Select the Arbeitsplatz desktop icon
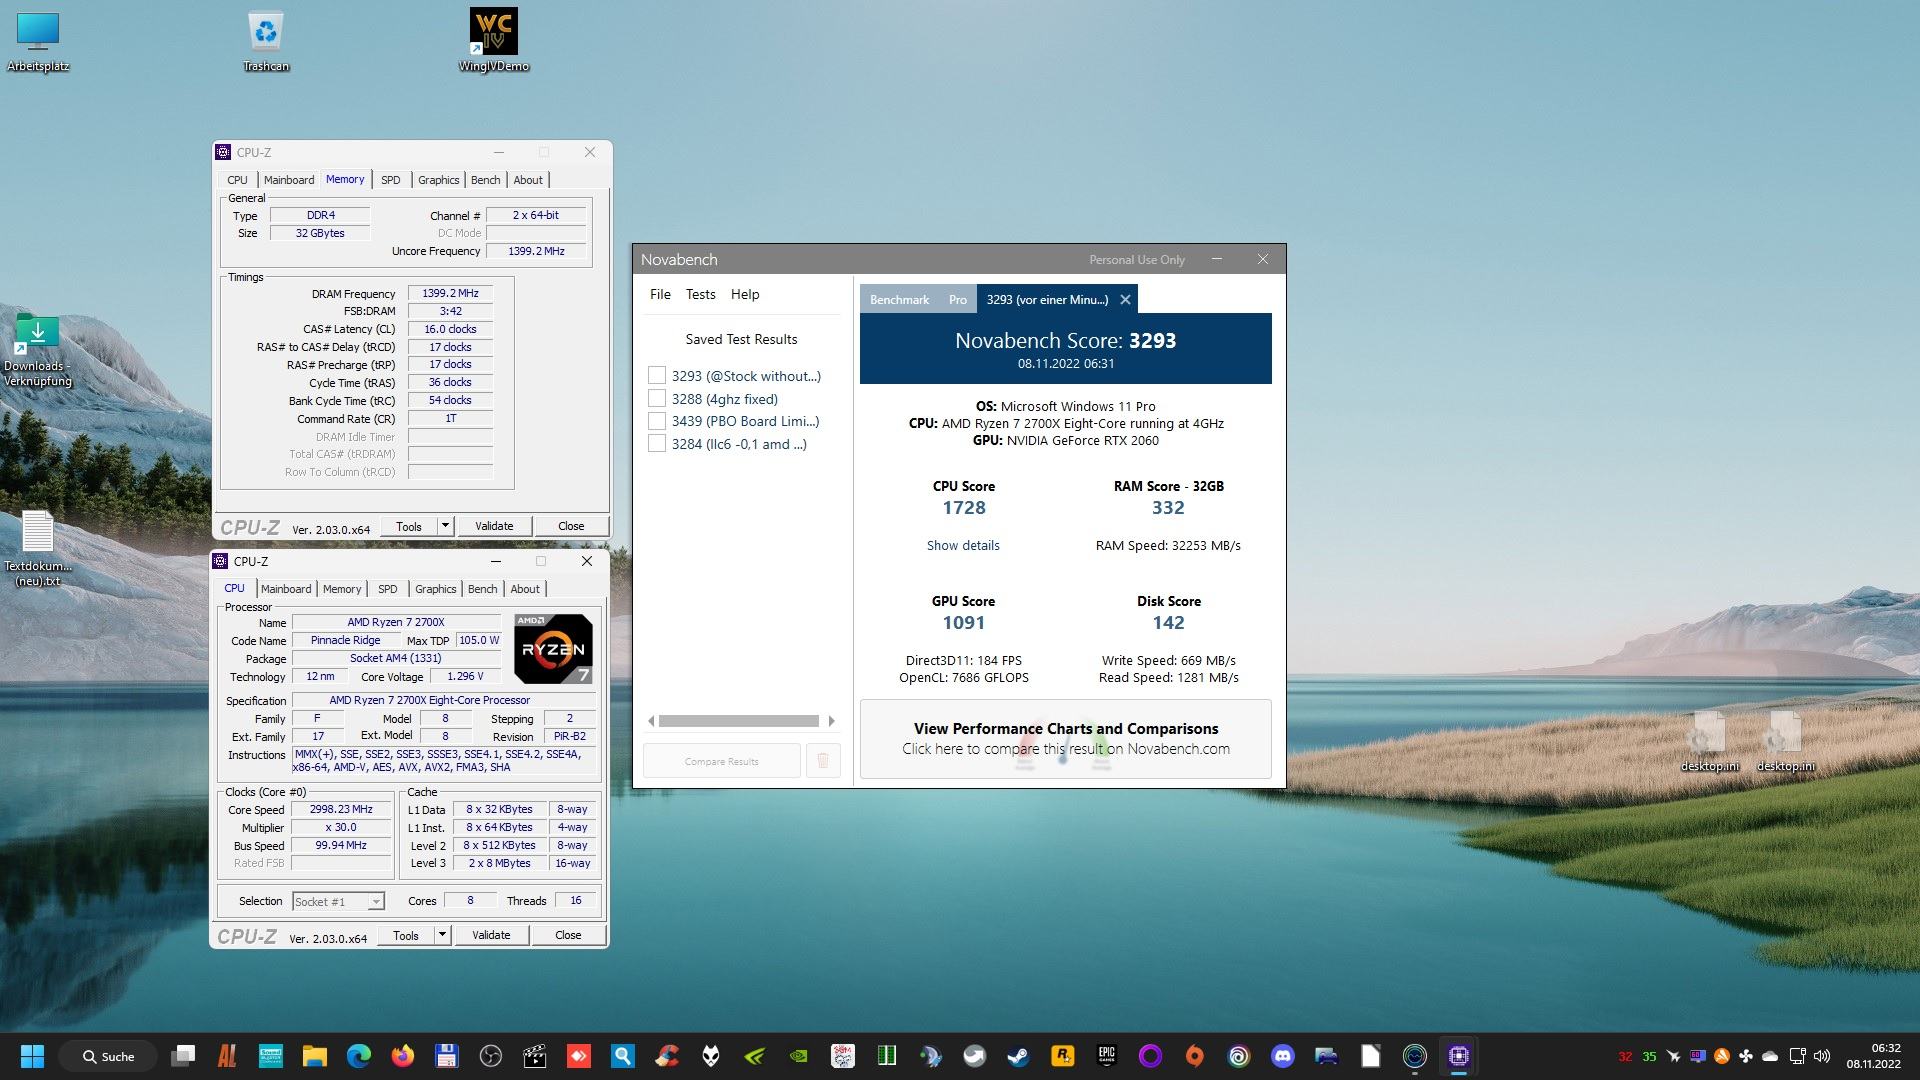The image size is (1920, 1080). pyautogui.click(x=38, y=41)
